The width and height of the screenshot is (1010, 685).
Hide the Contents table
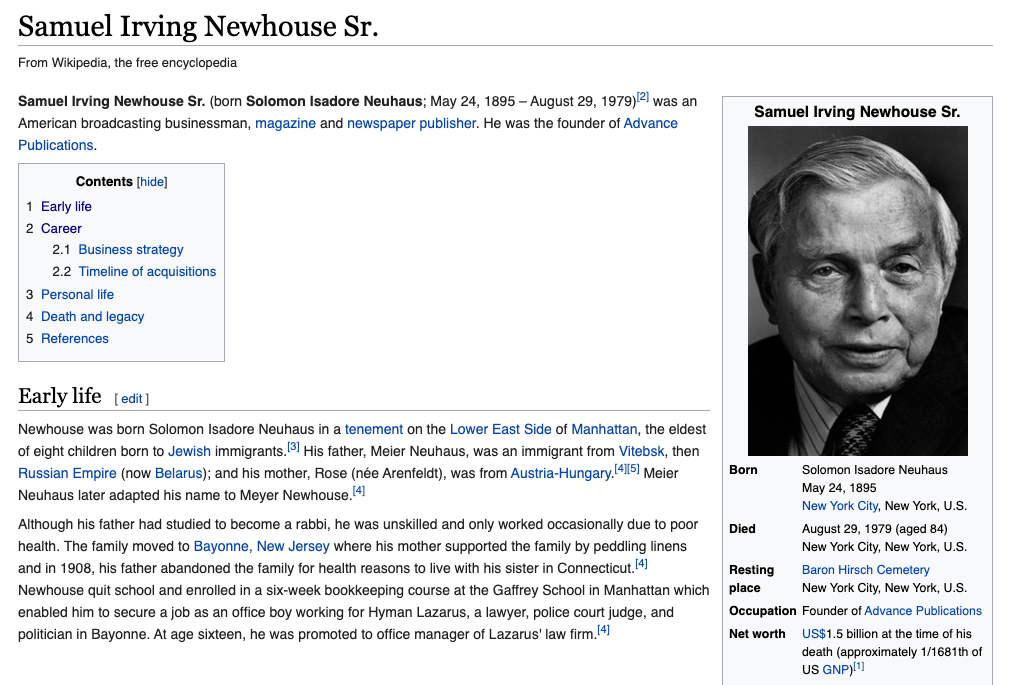[152, 182]
